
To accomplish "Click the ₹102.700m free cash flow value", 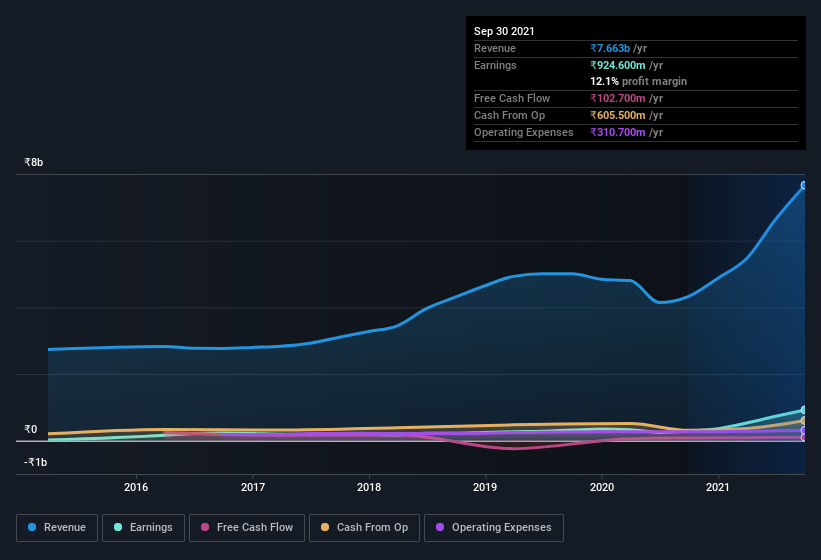I will 618,98.
